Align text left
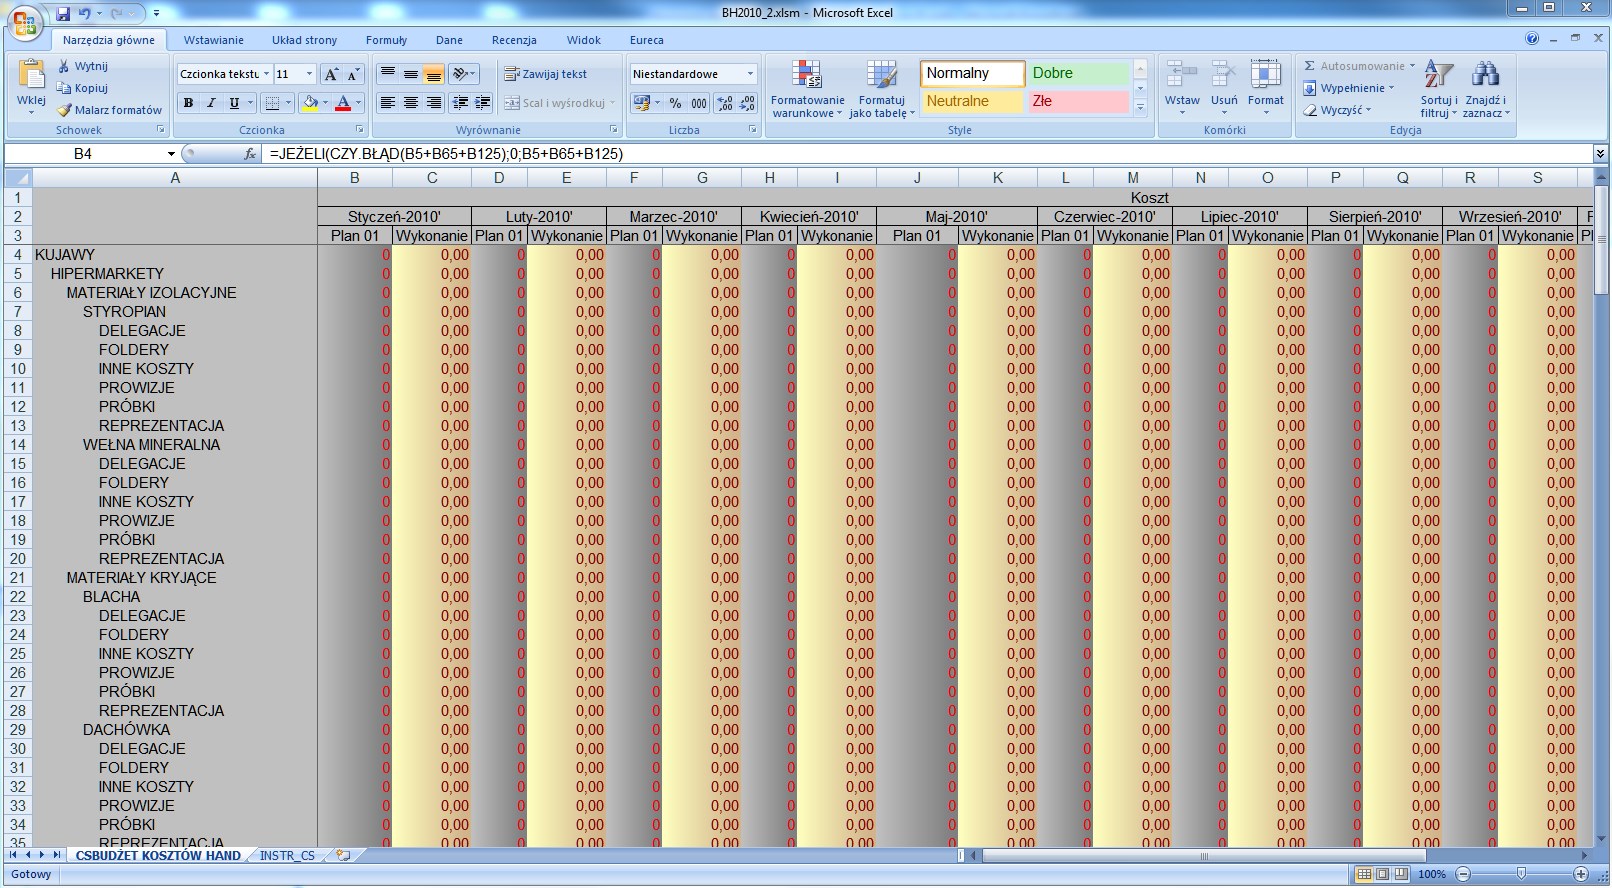1612x888 pixels. point(388,102)
